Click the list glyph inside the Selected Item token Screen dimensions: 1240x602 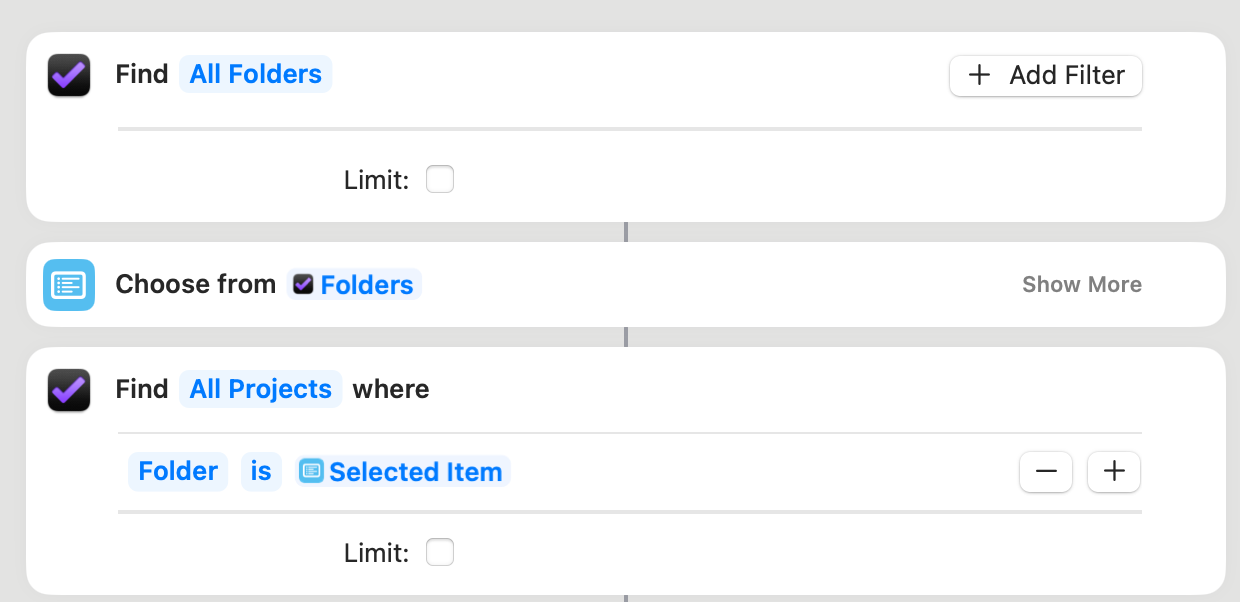(x=312, y=471)
